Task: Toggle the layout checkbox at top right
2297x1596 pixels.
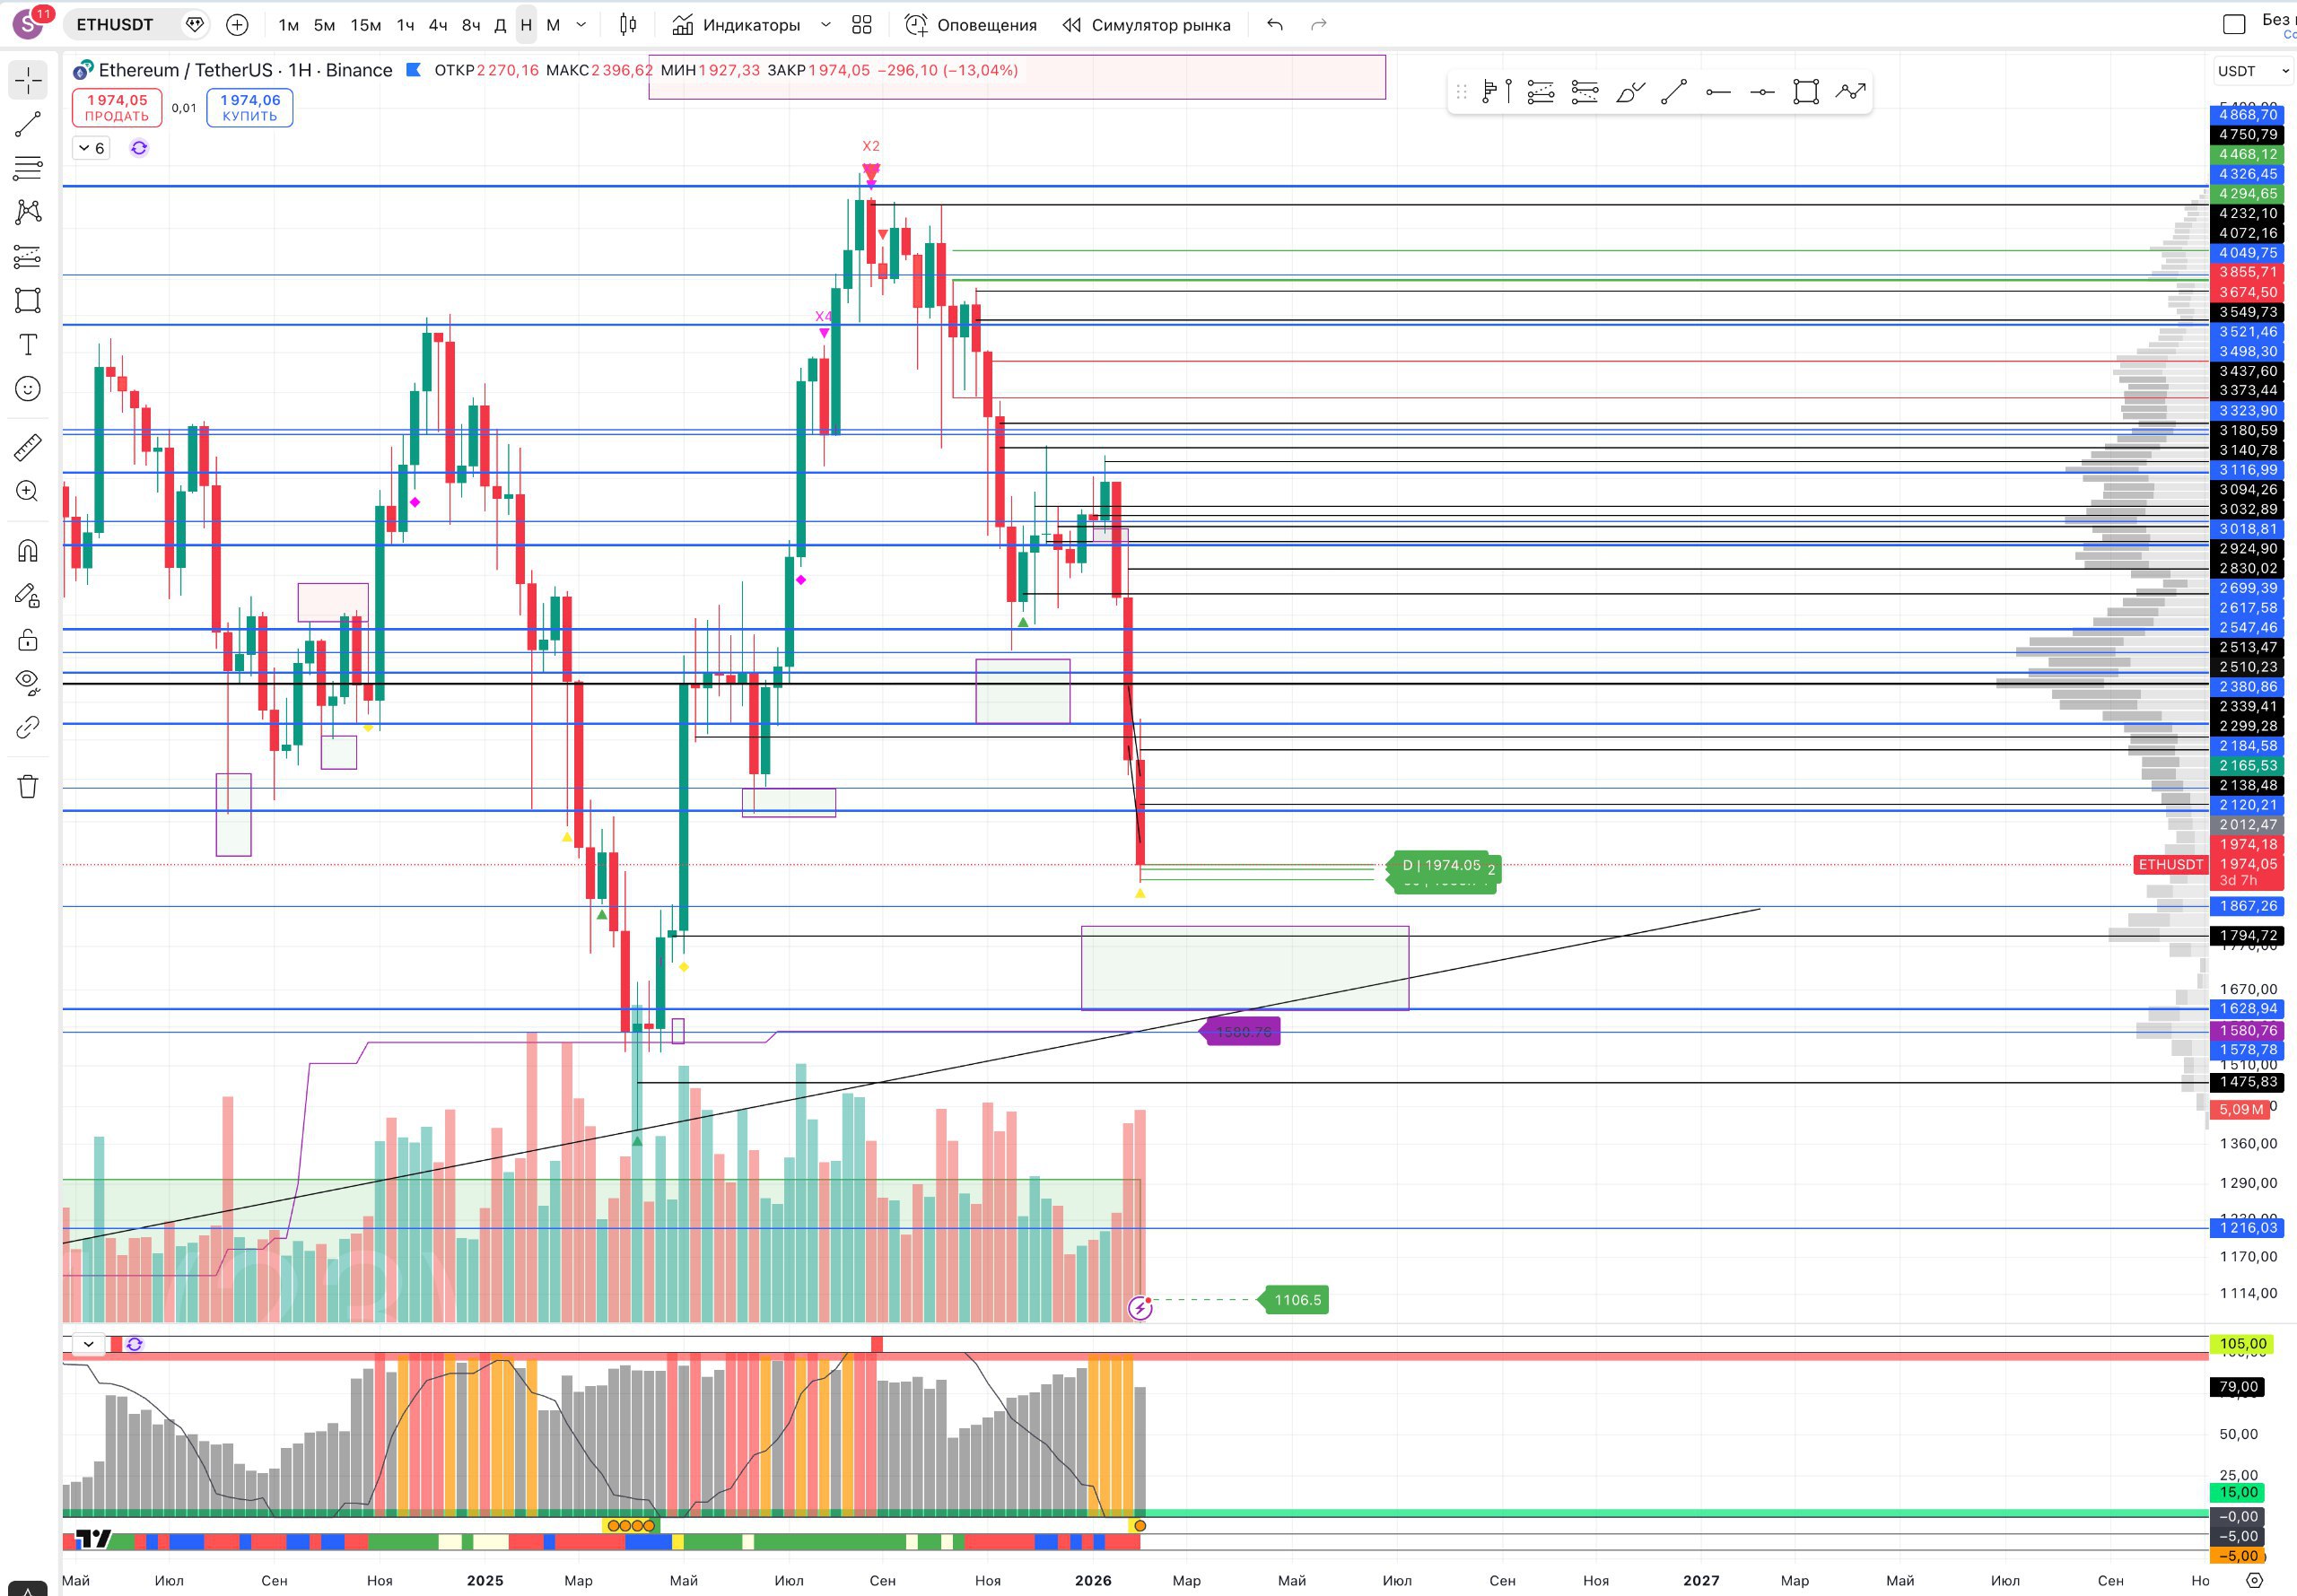Action: [2234, 25]
